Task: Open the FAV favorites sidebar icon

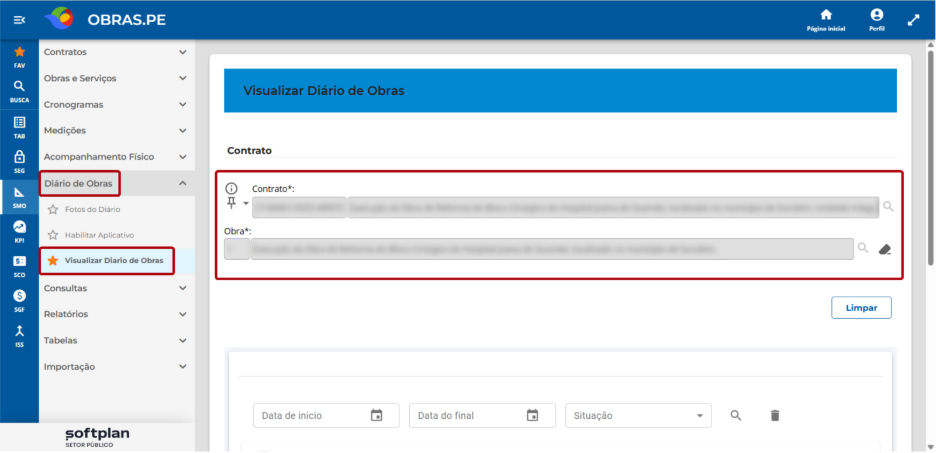Action: (19, 56)
